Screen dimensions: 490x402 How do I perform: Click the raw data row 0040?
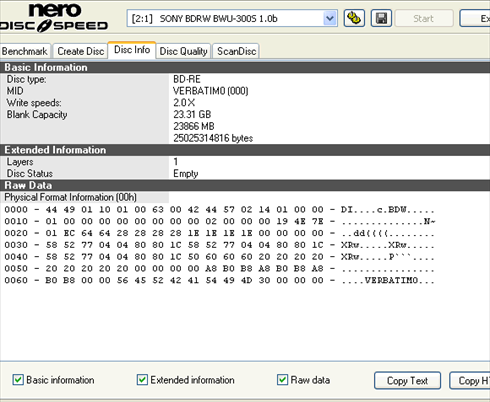click(x=219, y=257)
